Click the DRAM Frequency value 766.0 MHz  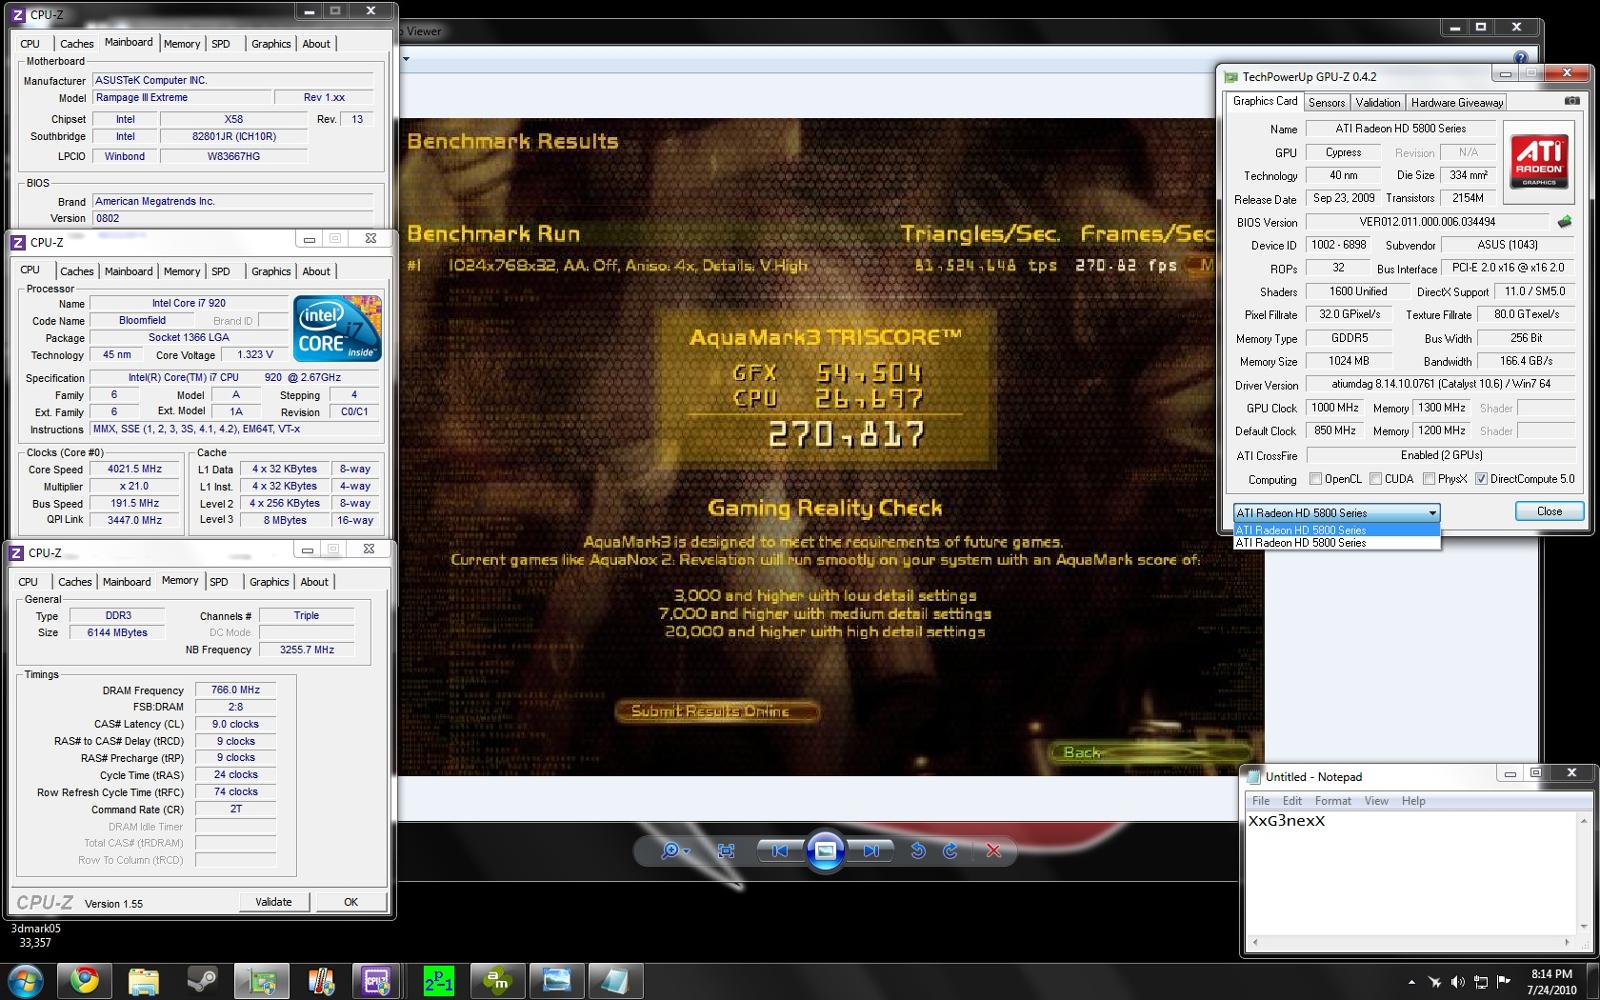click(x=236, y=690)
